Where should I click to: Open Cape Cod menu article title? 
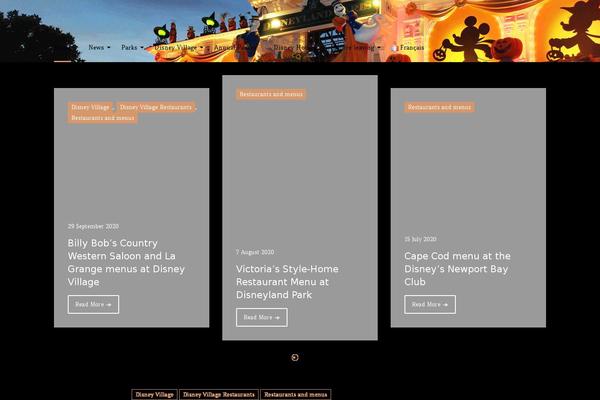click(457, 269)
